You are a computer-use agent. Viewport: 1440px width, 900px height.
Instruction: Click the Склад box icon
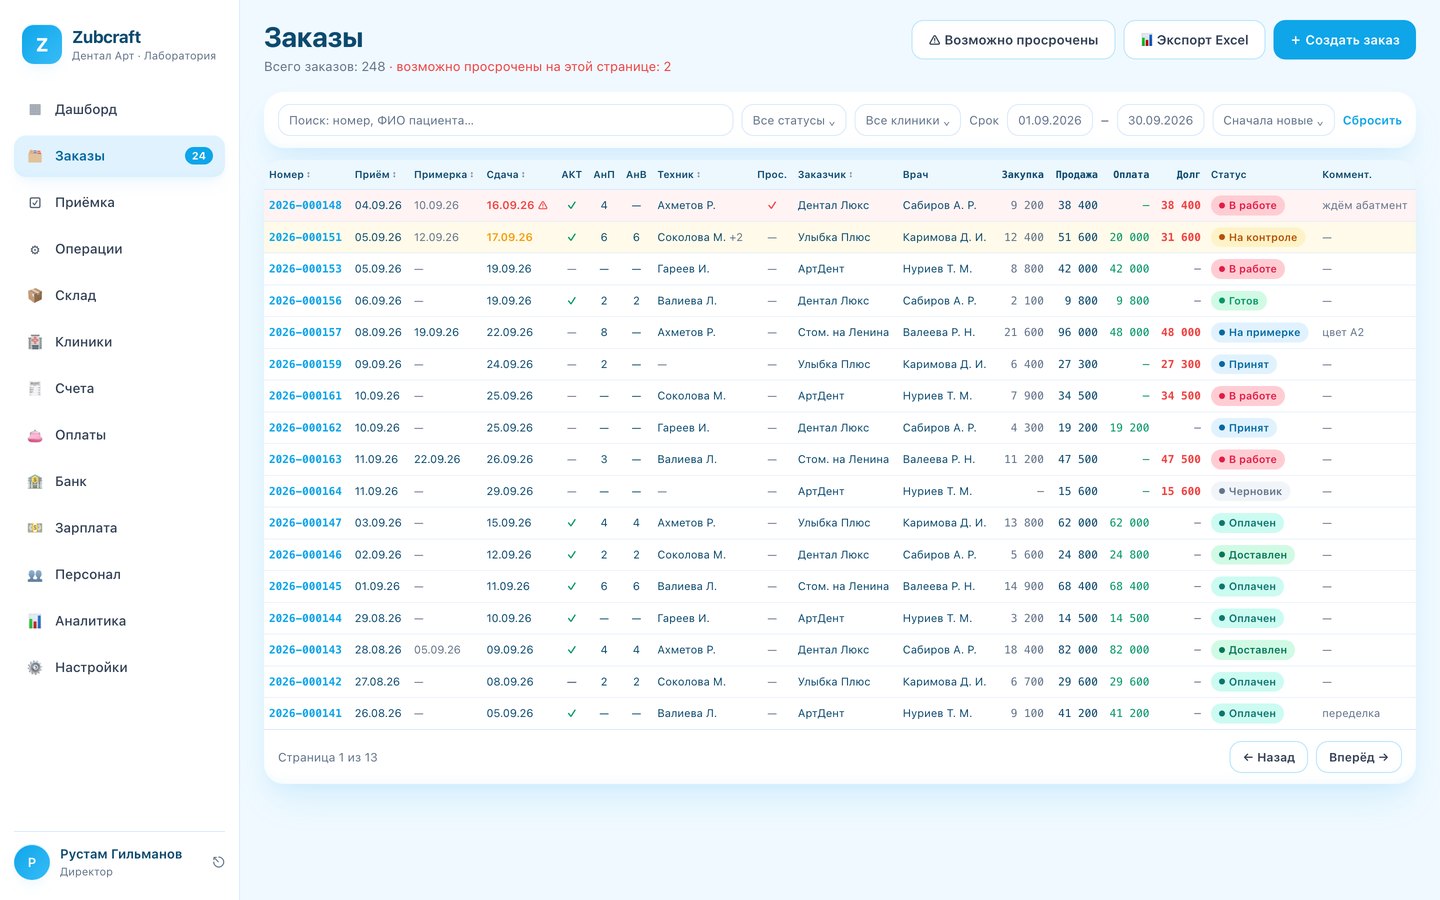(35, 296)
